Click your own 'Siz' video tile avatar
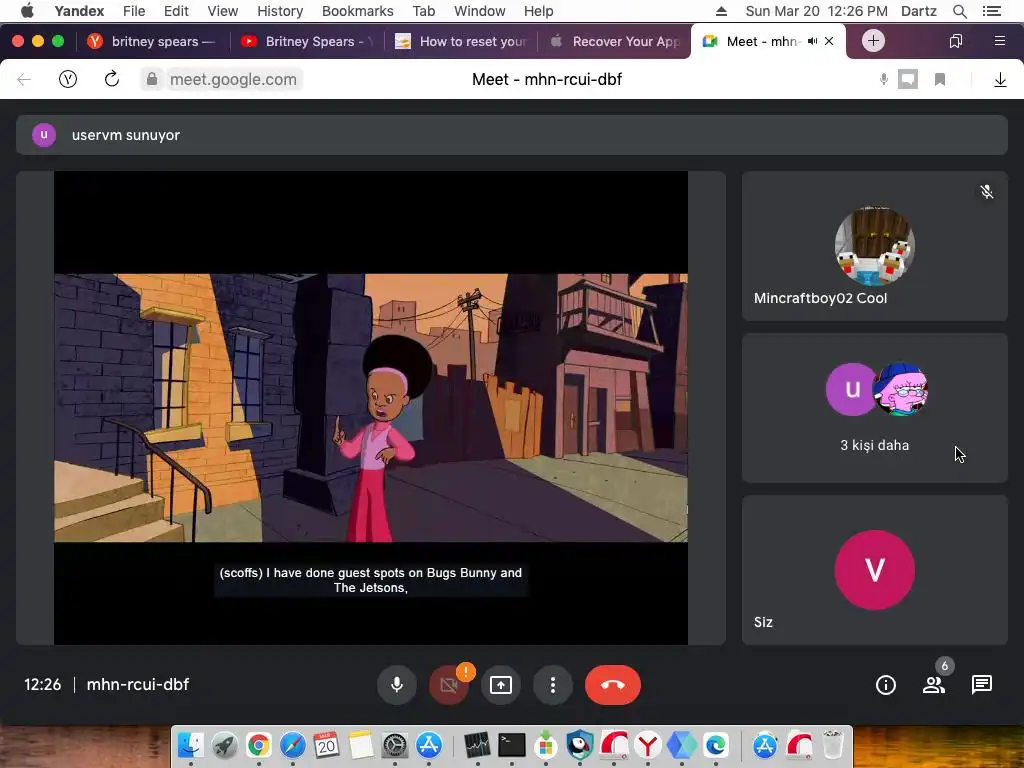Viewport: 1024px width, 768px height. 874,569
